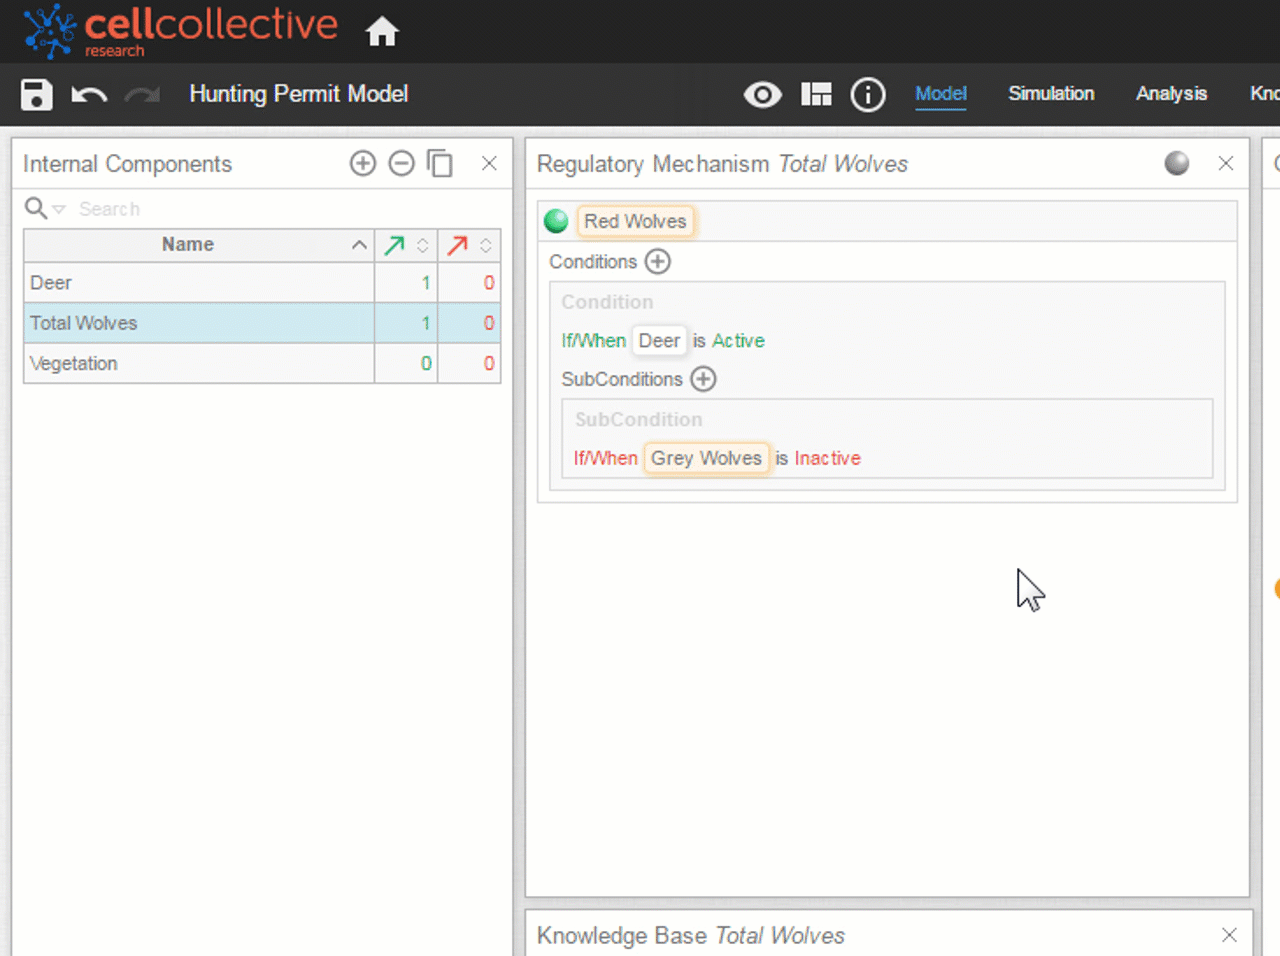Click the Hunting Permit Model title
This screenshot has height=956, width=1280.
[299, 94]
